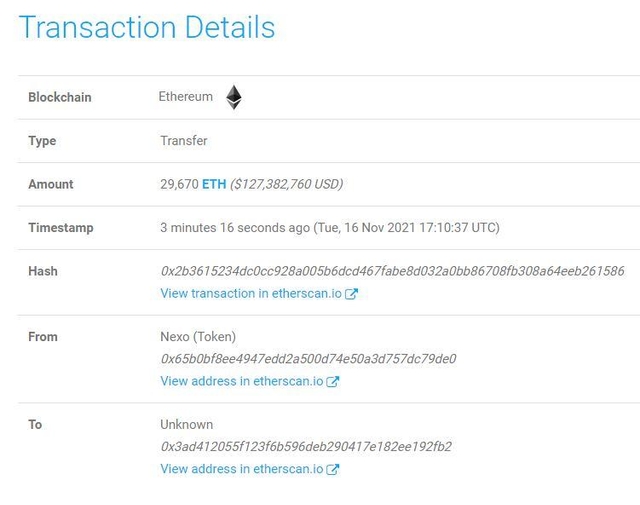The width and height of the screenshot is (640, 505).
Task: Click external-link icon in the To row
Action: click(x=333, y=469)
